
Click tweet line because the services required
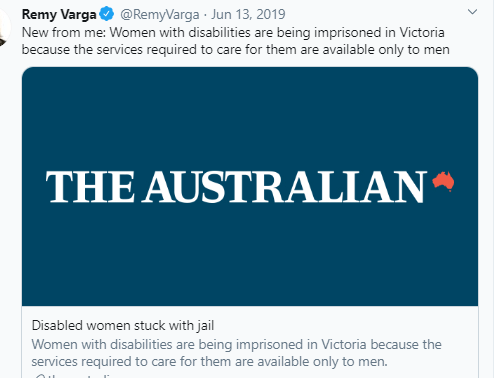click(236, 49)
